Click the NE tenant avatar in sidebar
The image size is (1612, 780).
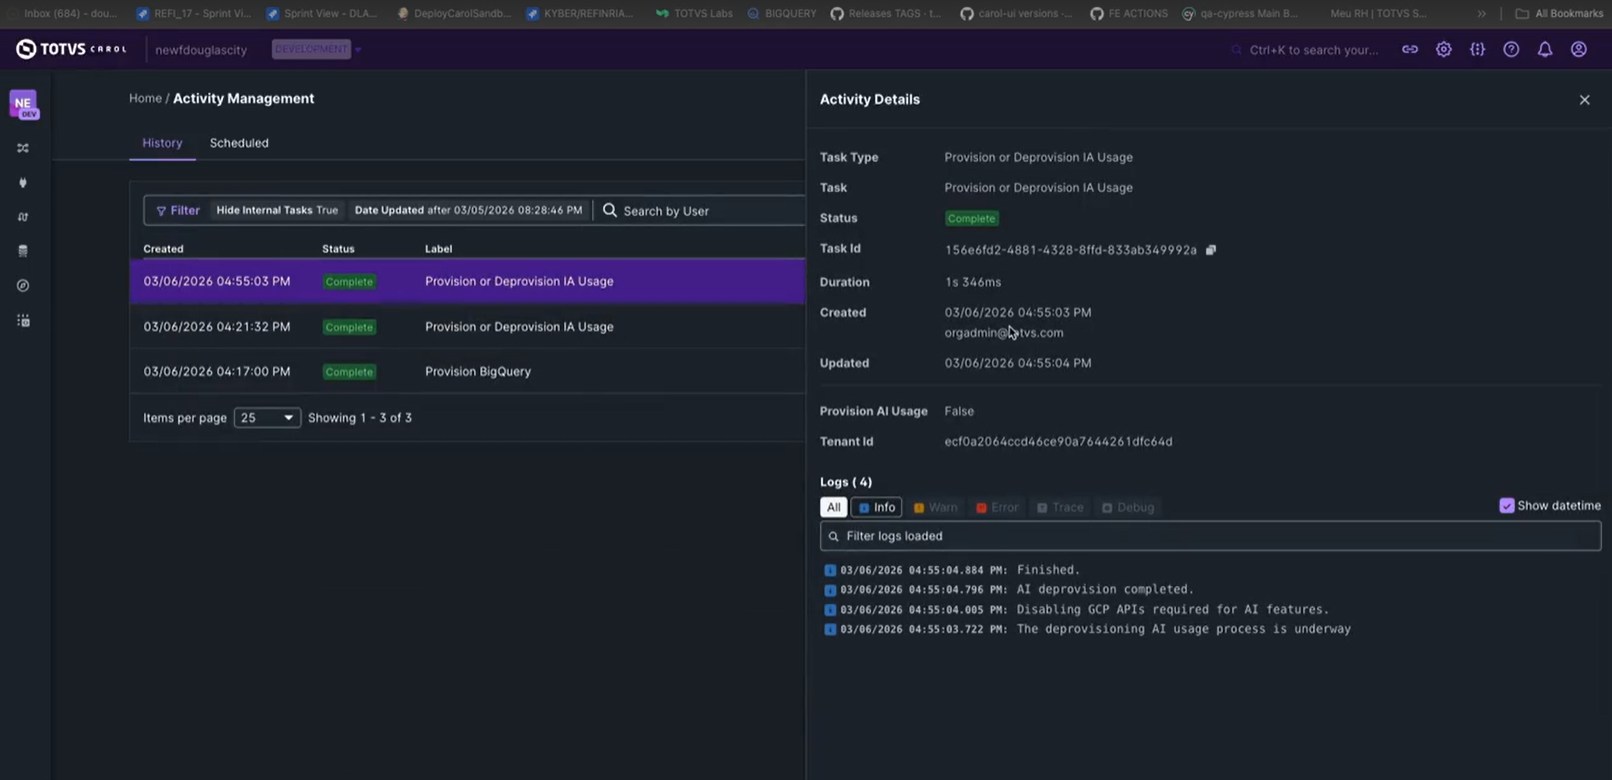tap(23, 104)
